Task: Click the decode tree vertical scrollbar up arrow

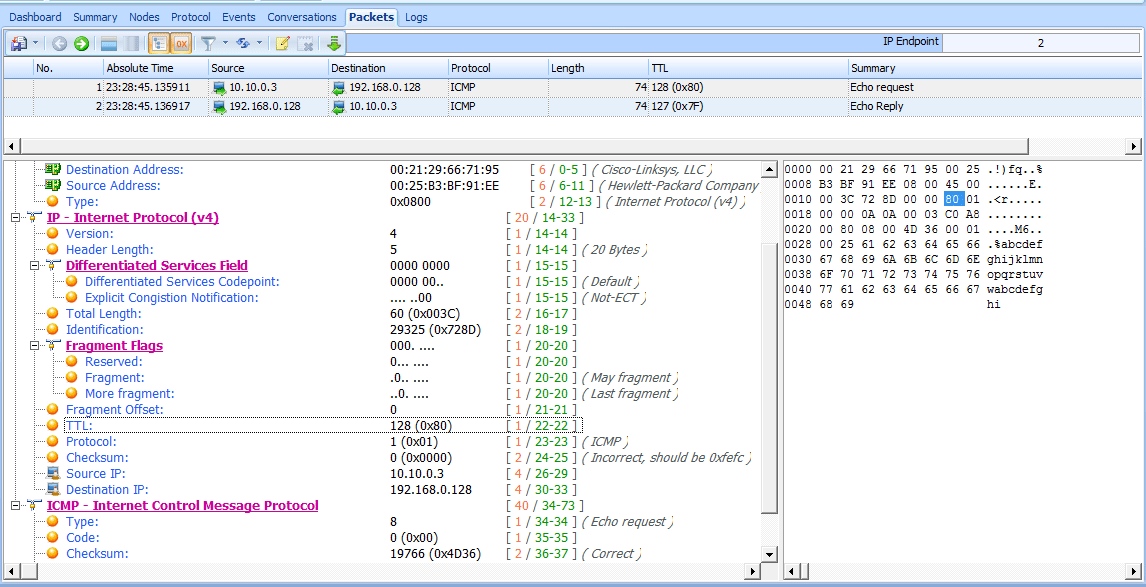Action: coord(770,170)
